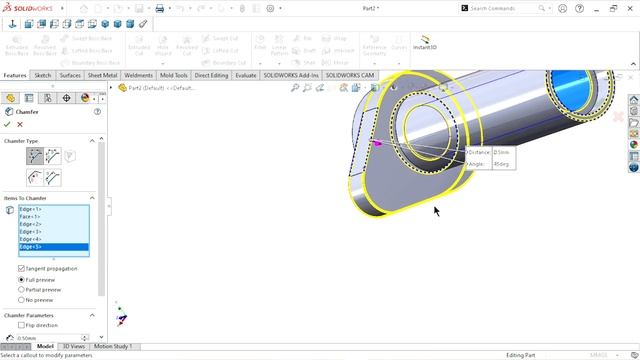Open SOLIDWORKS Add-Ins tab

(x=291, y=75)
